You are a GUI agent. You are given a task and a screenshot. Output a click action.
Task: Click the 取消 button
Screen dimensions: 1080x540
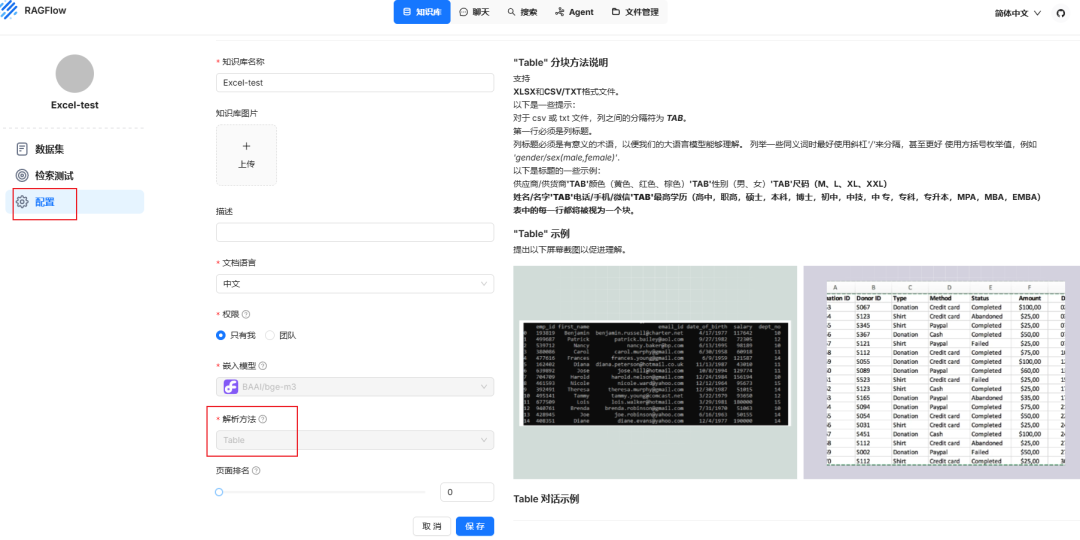[x=432, y=526]
